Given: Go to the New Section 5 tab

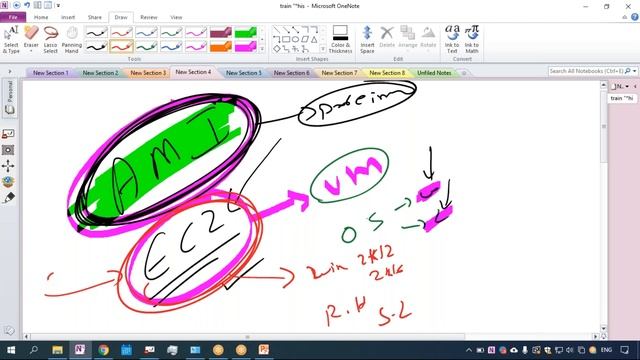Looking at the screenshot, I should [x=244, y=73].
